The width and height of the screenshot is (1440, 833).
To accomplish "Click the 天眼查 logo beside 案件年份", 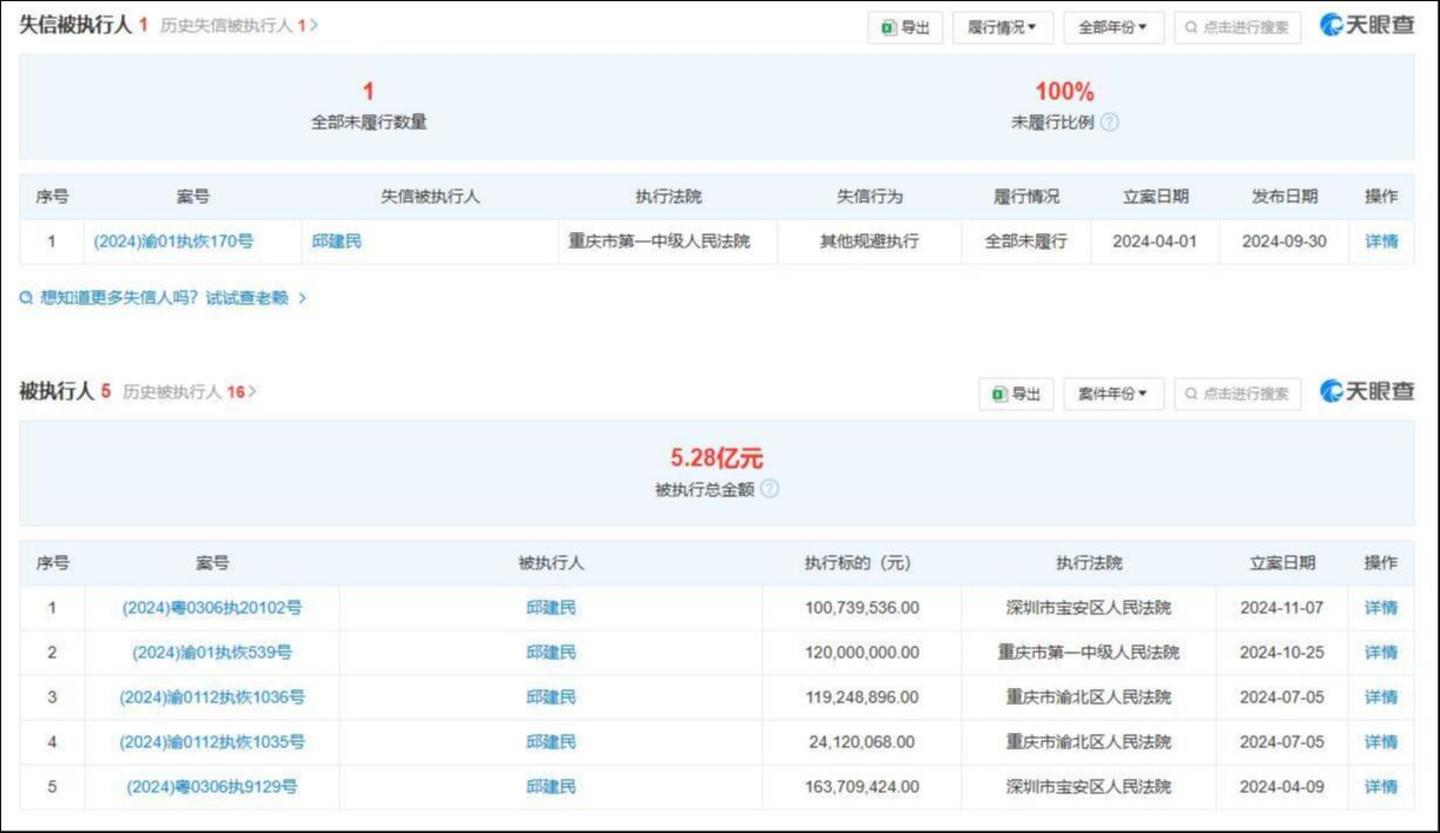I will point(1368,393).
